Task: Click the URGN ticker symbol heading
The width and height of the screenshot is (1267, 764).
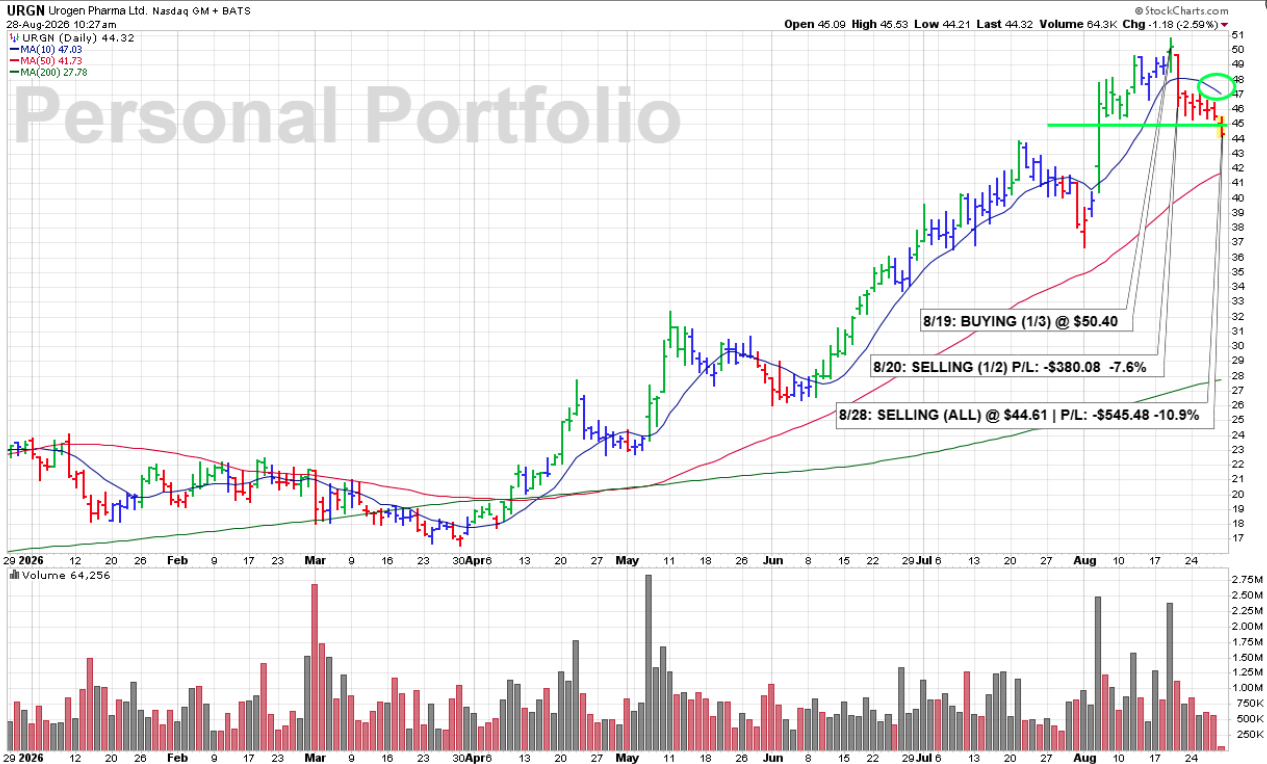Action: point(27,9)
